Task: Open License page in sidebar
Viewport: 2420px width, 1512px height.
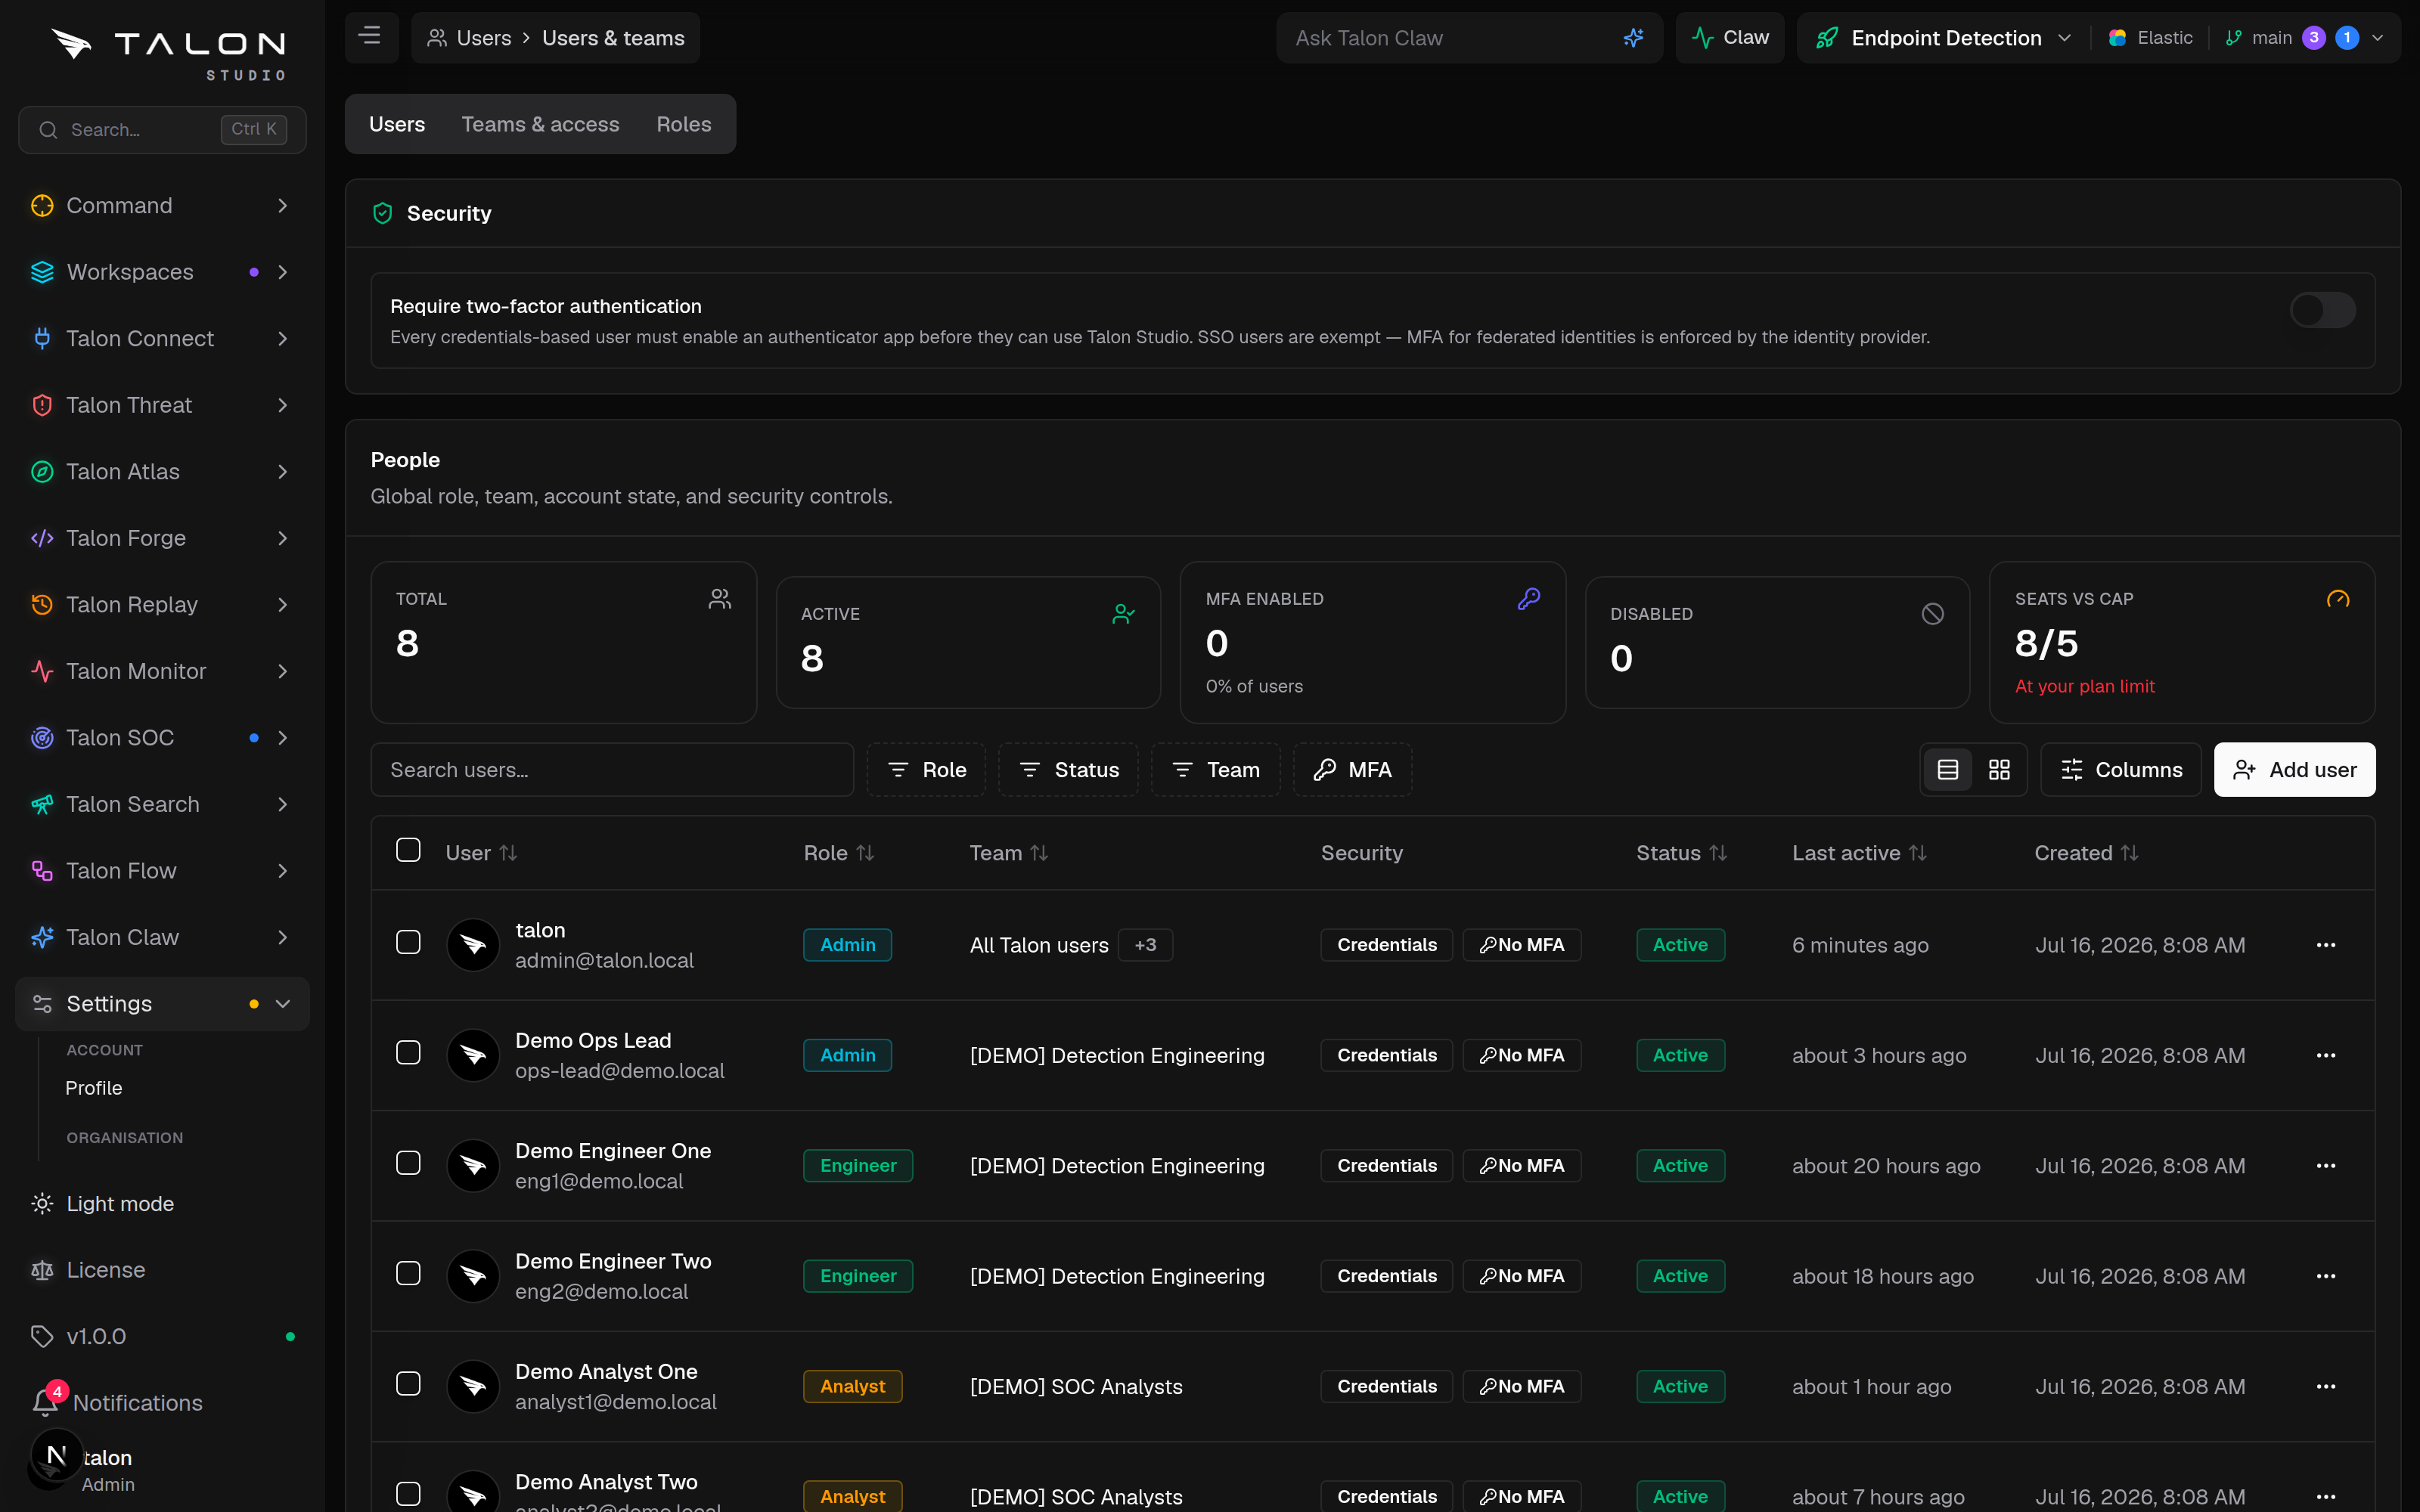Action: point(105,1270)
